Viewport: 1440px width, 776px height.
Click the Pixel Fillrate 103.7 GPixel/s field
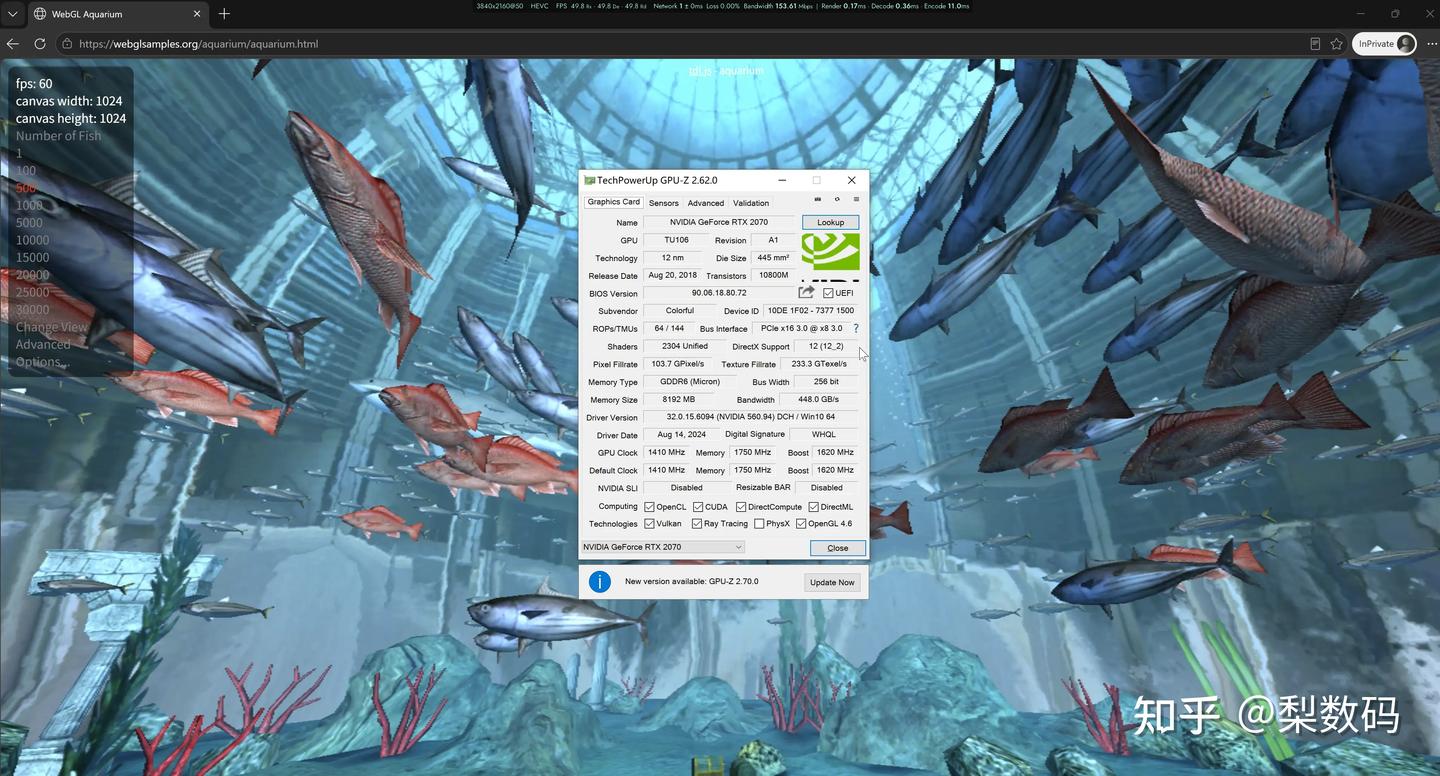(678, 364)
